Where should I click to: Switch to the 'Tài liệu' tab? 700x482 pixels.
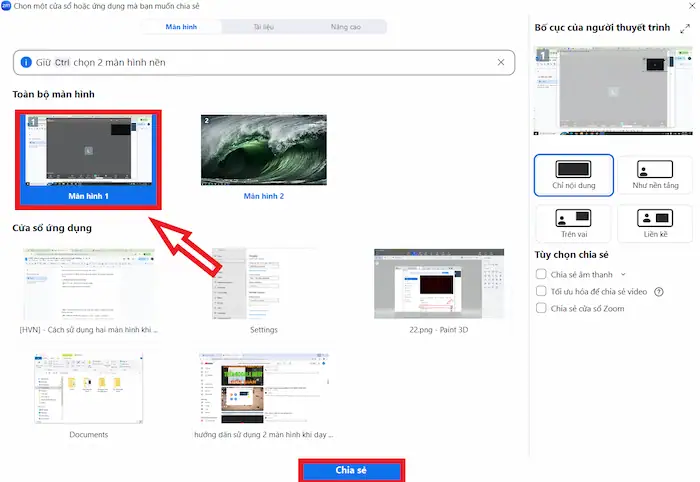pyautogui.click(x=264, y=27)
